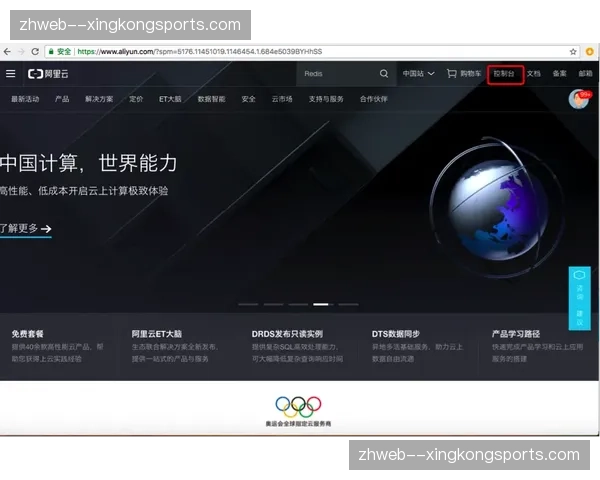The width and height of the screenshot is (600, 480).
Task: Click into the Redis search field
Action: 339,73
